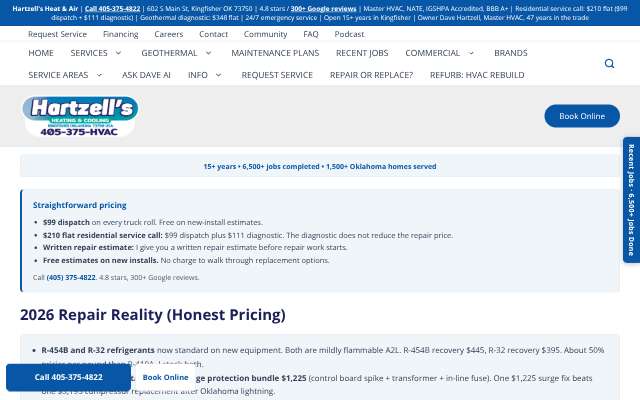The height and width of the screenshot is (400, 640).
Task: Open the Community link
Action: coord(265,34)
